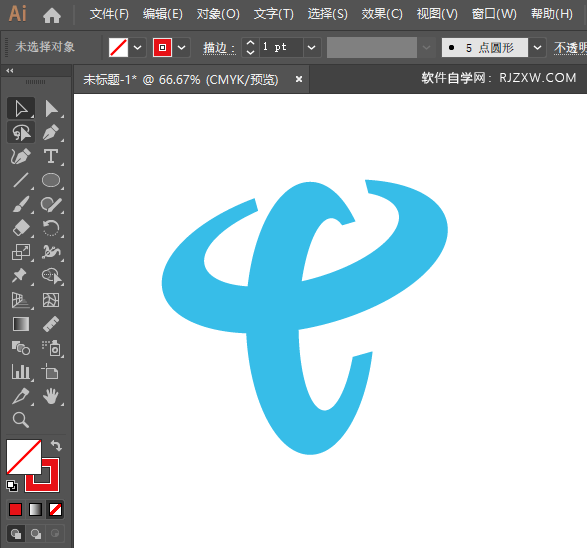
Task: Open the 效果(C) menu
Action: (382, 14)
